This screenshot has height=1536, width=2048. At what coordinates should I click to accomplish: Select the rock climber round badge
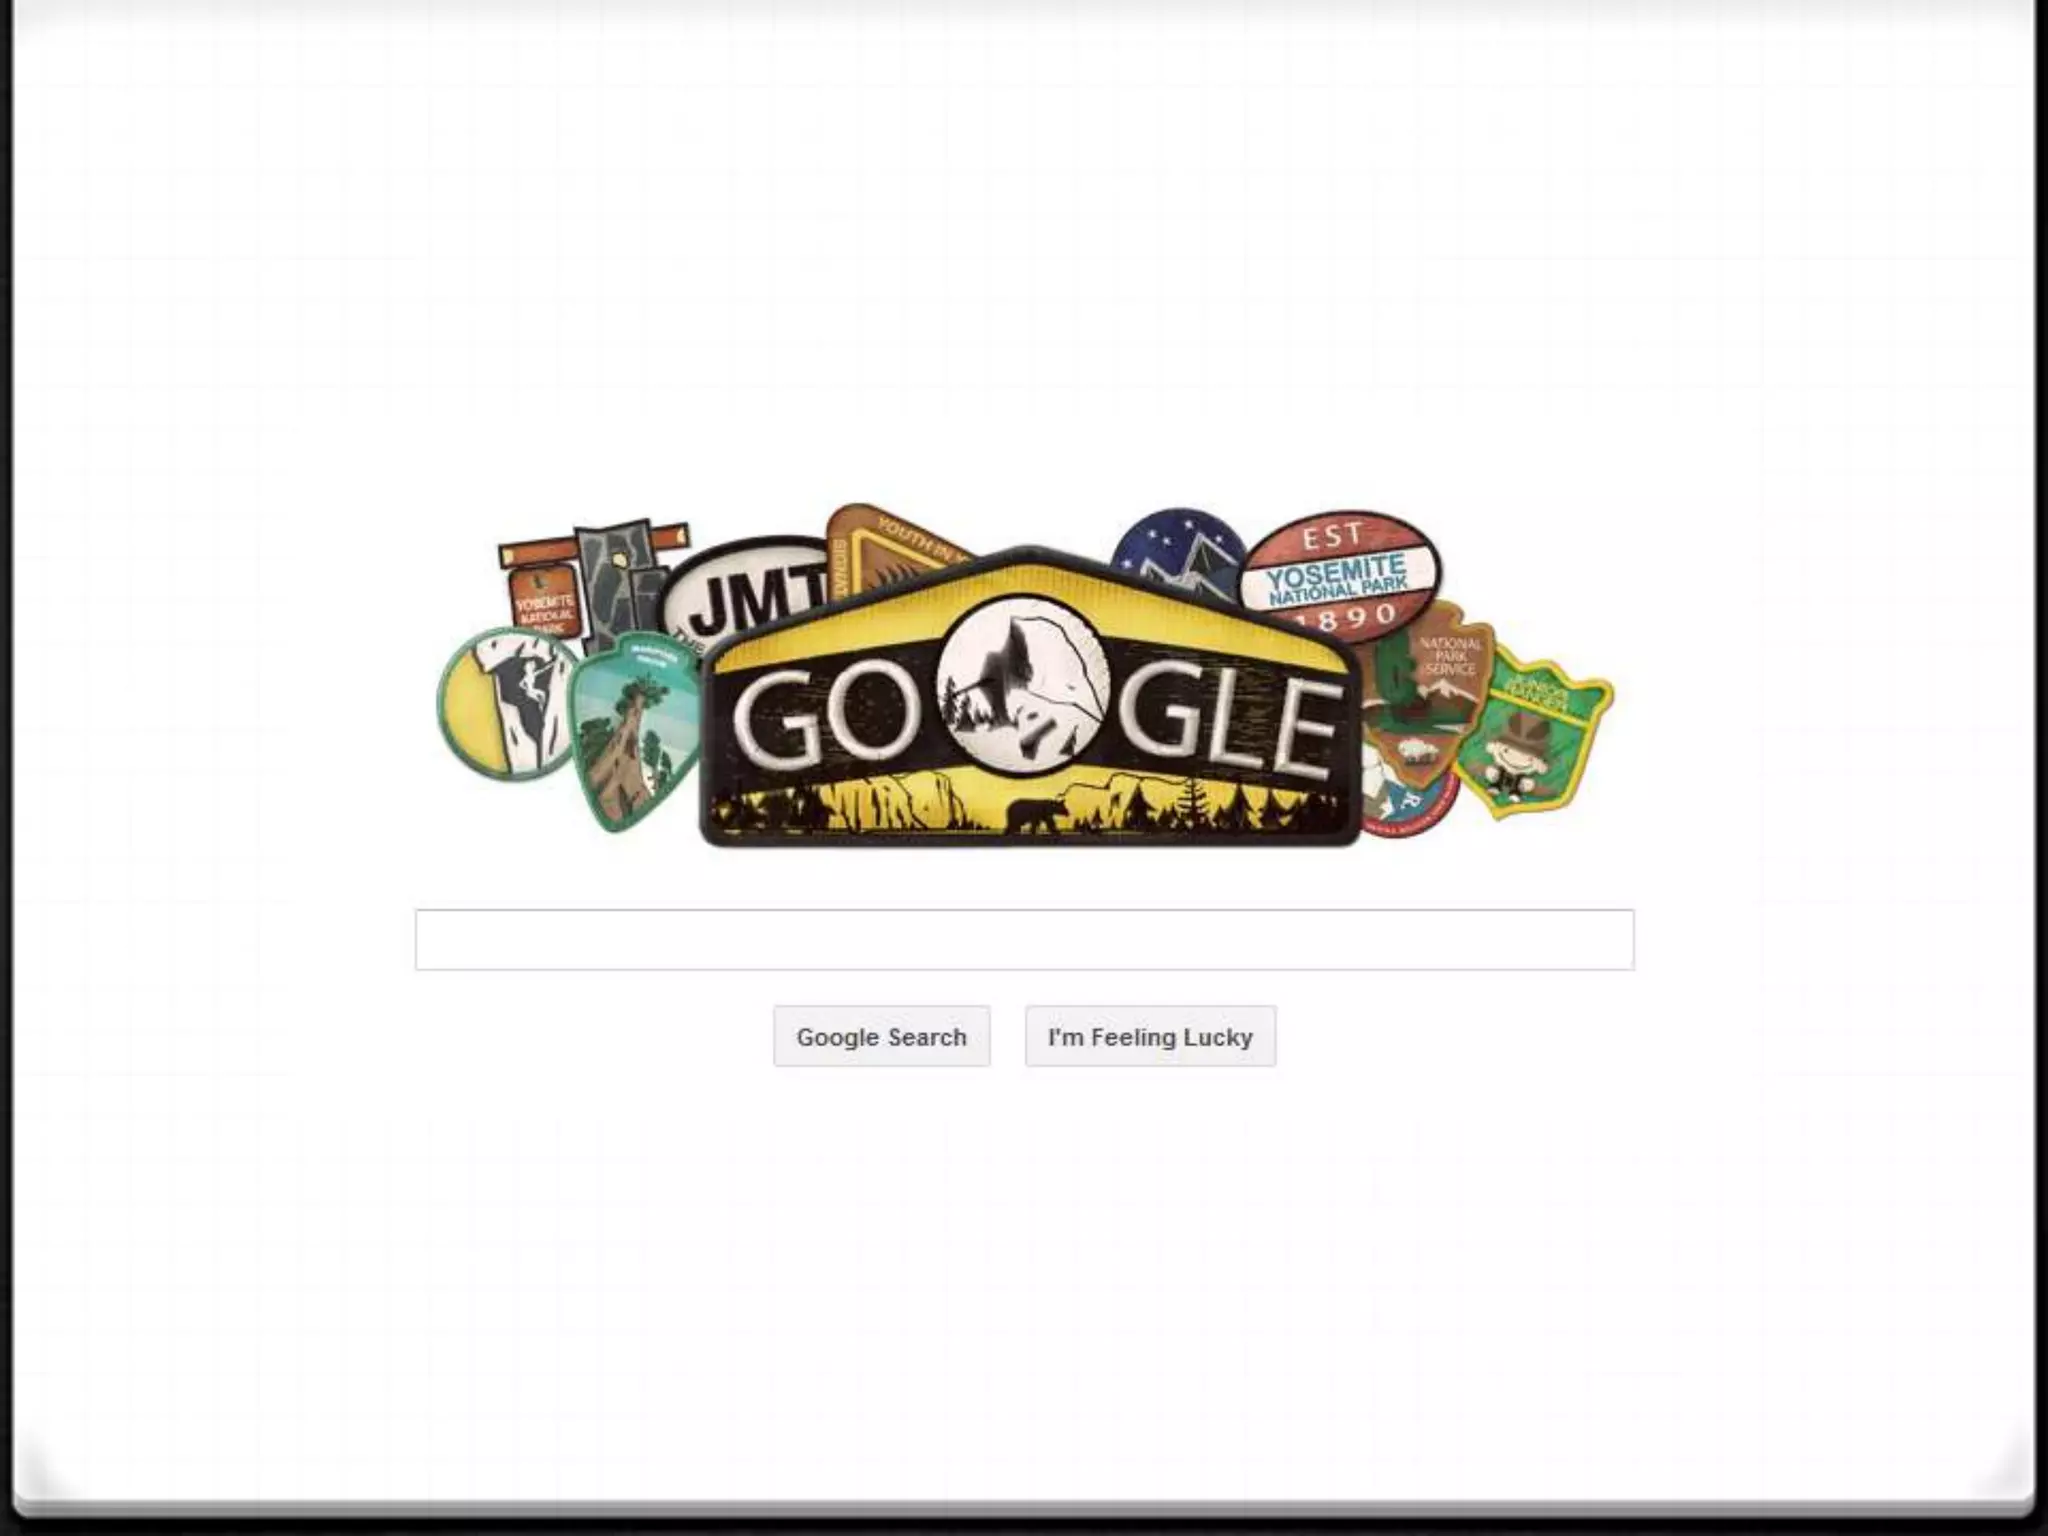pos(508,703)
